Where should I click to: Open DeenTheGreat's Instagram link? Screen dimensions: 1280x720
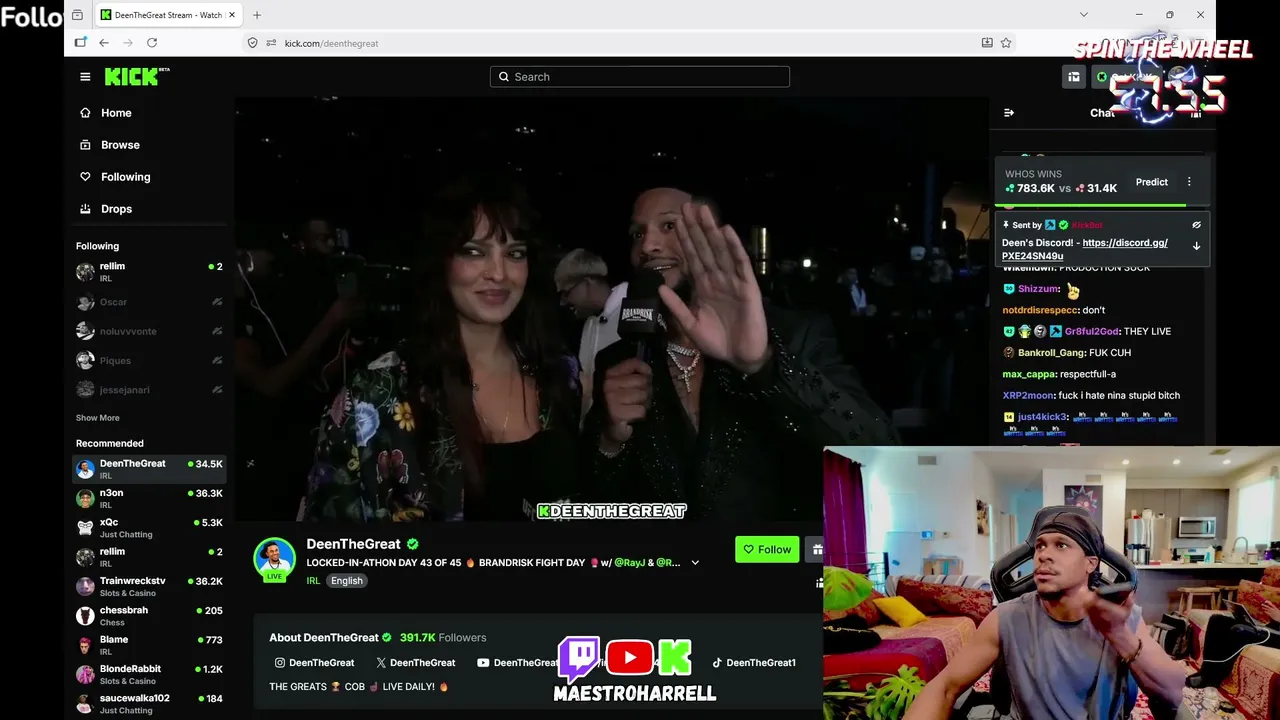tap(314, 663)
